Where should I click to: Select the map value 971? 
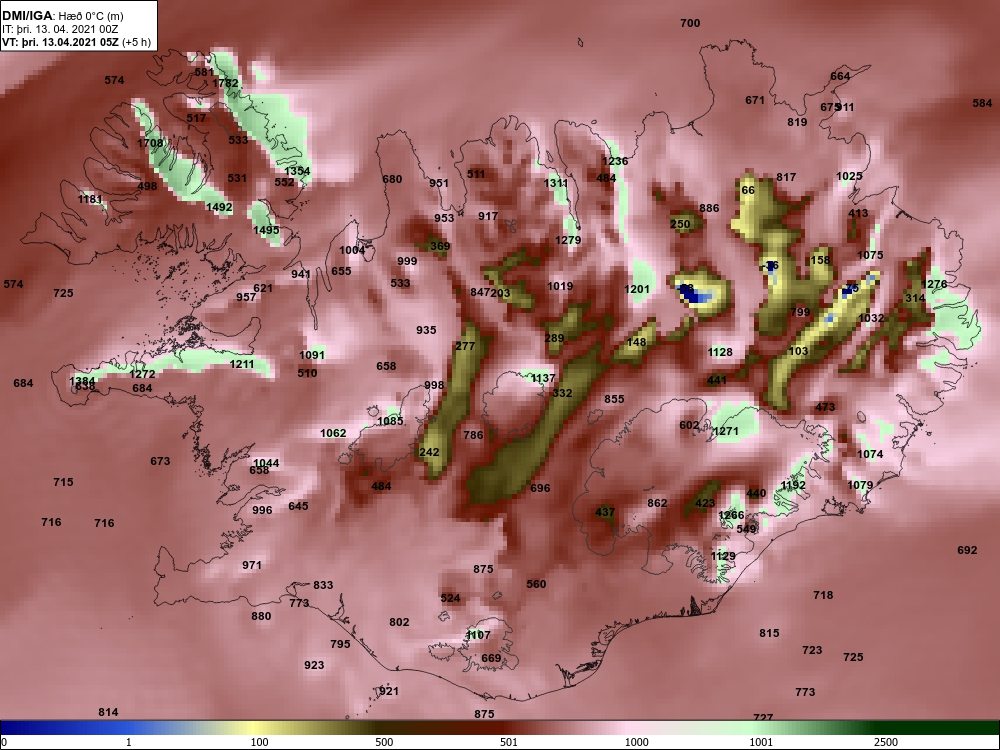[252, 566]
